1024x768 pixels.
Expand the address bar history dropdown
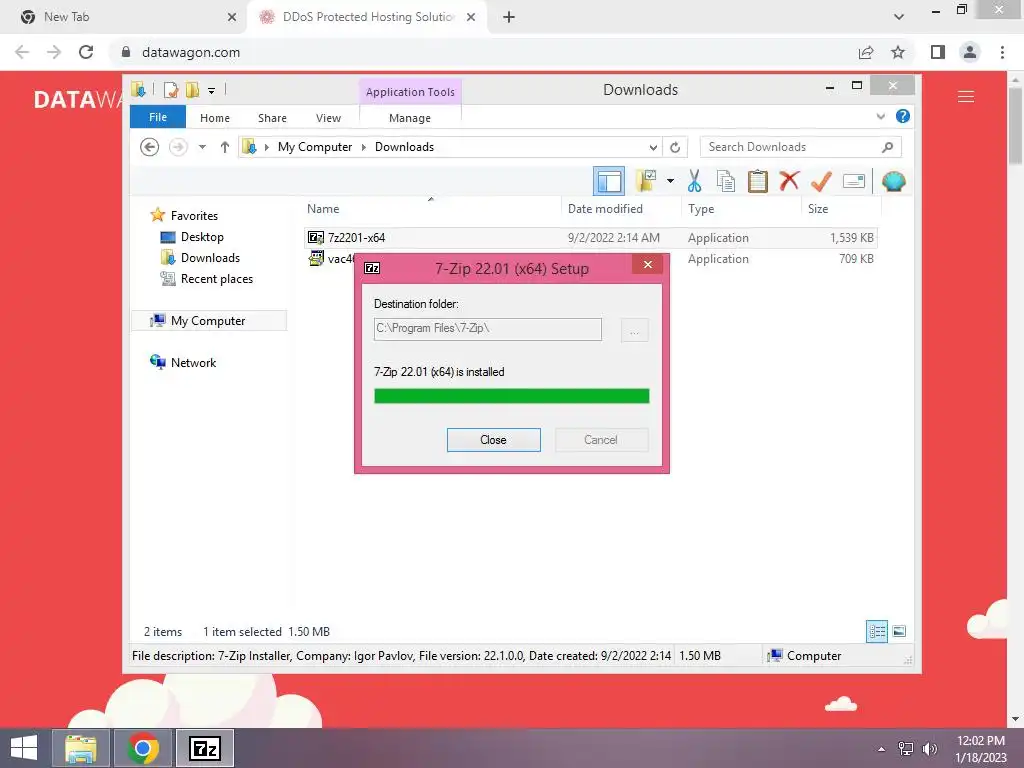tap(652, 147)
